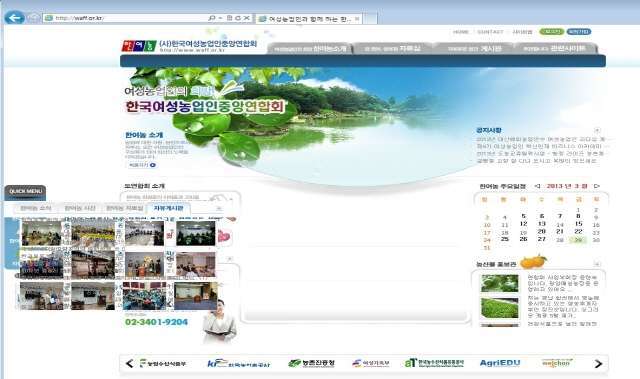The width and height of the screenshot is (640, 379).
Task: Open the 자료실 navigation tab
Action: coord(392,48)
